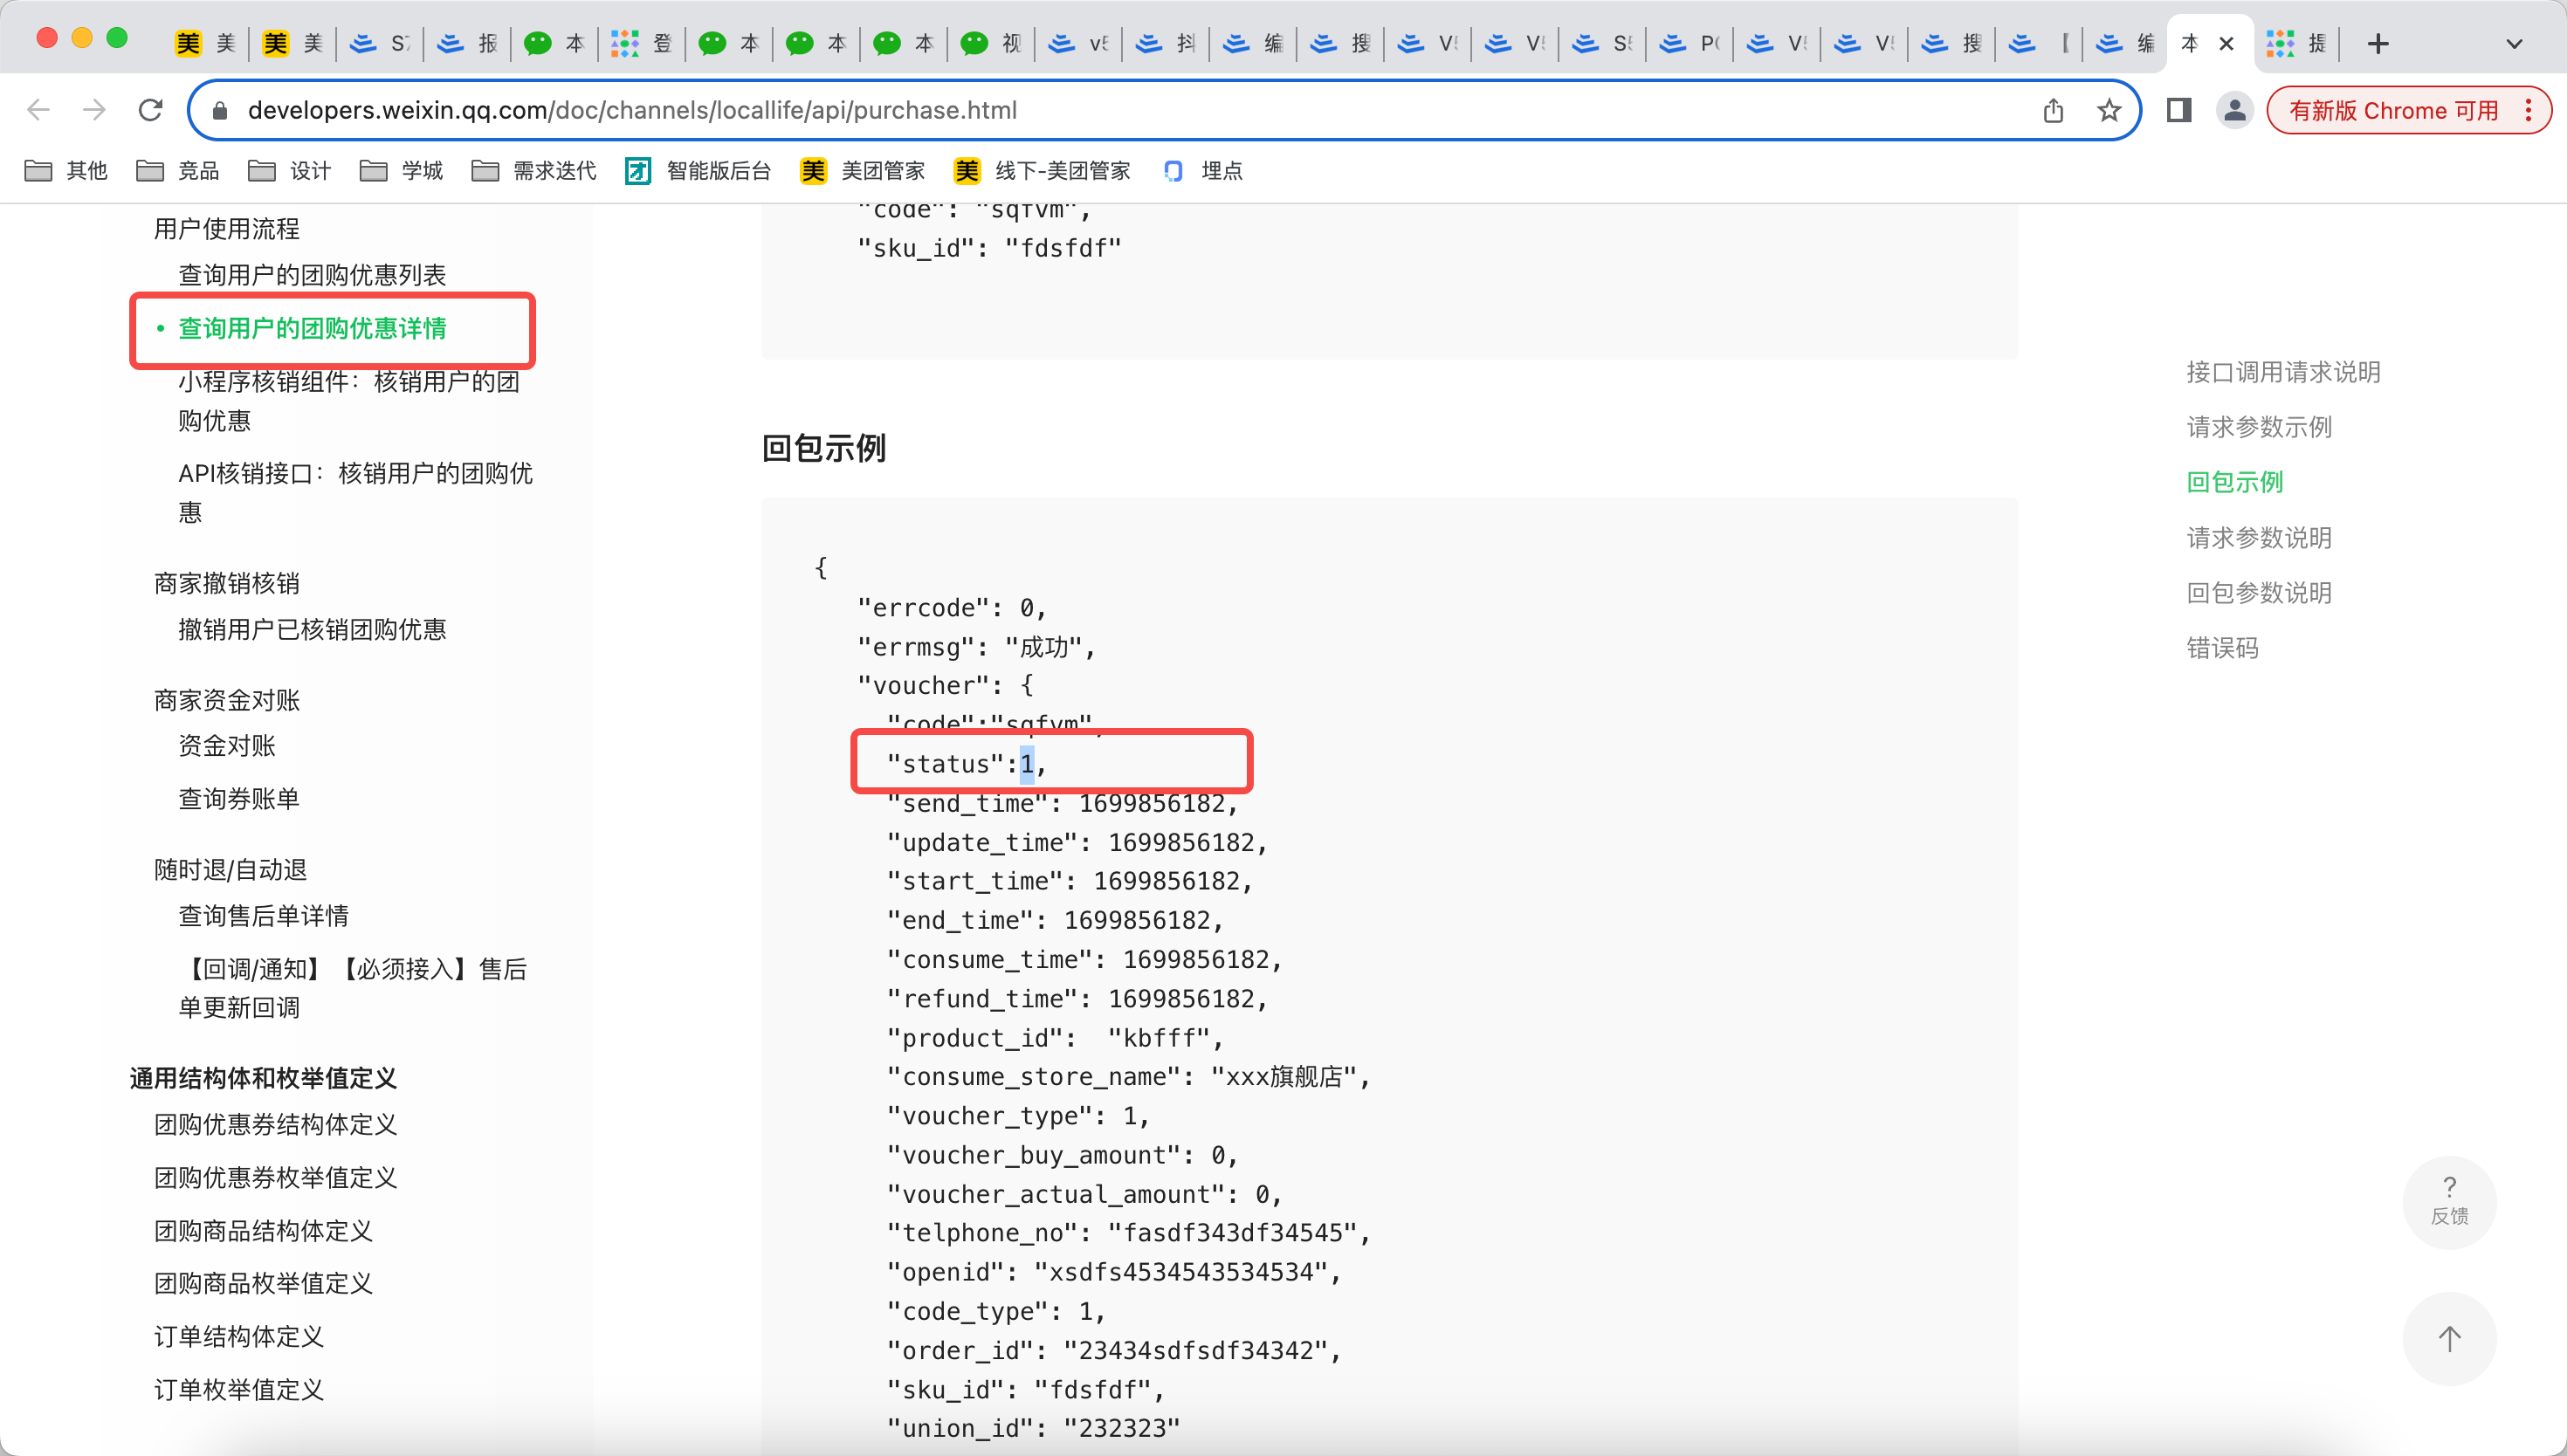
Task: Open the 线下-美团管家 bookmark
Action: coord(1043,171)
